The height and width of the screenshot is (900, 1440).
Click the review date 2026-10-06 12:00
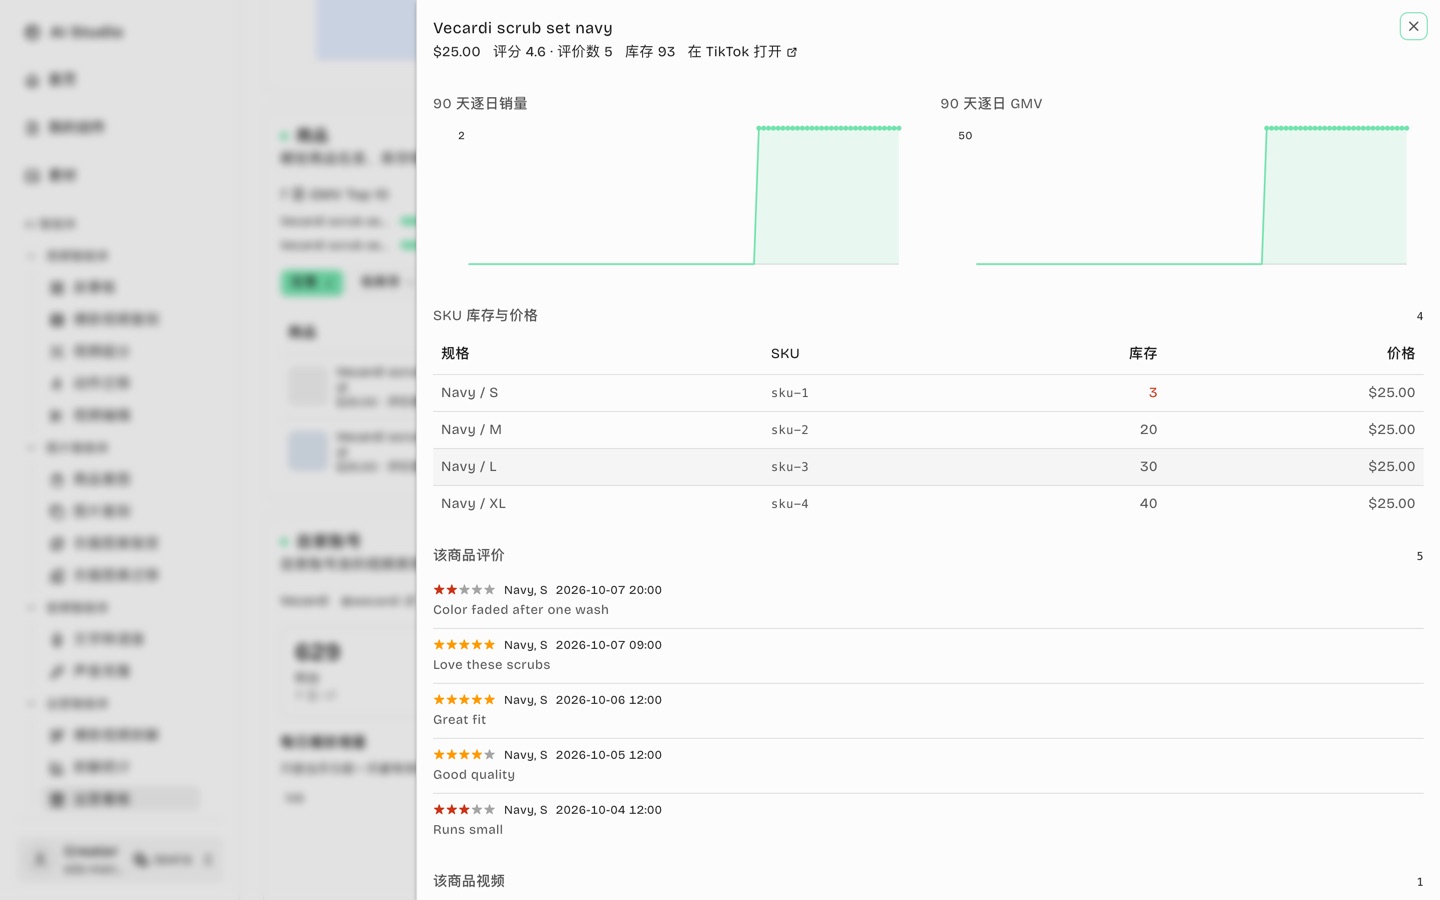tap(609, 700)
